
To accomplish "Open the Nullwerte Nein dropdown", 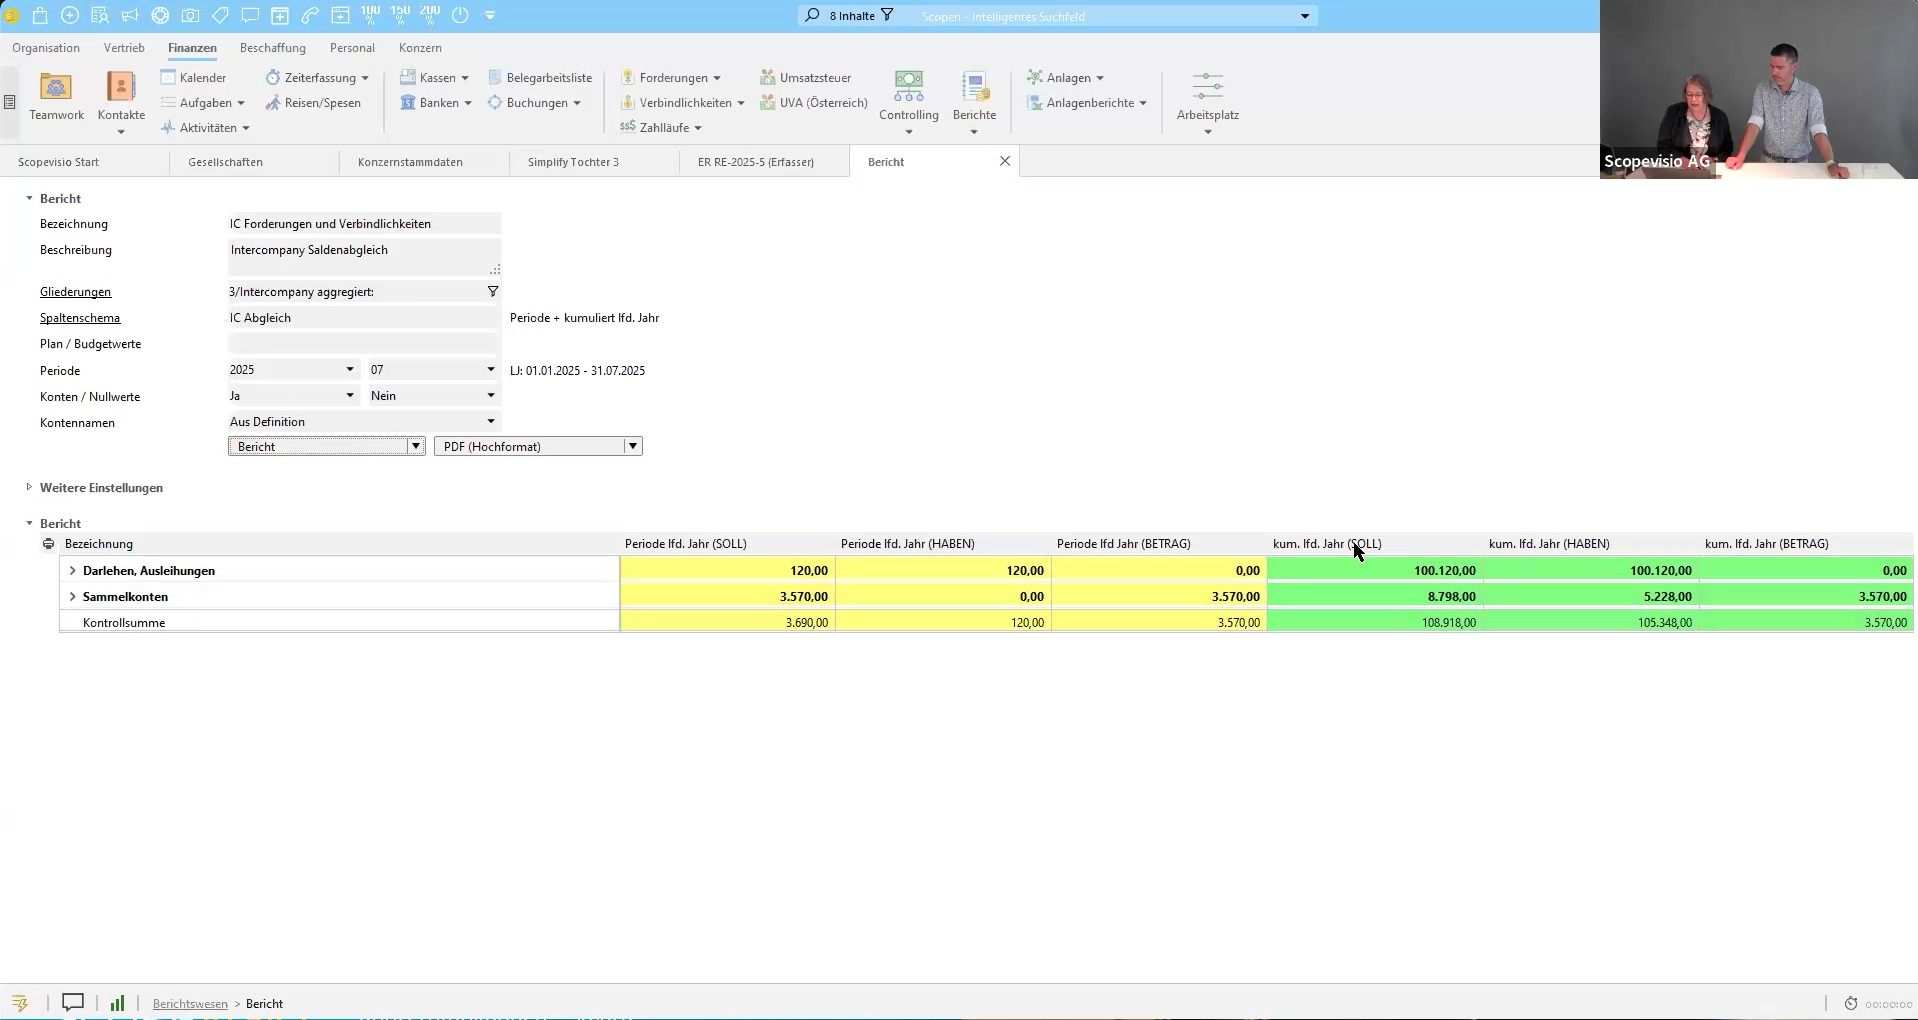I will [x=491, y=396].
